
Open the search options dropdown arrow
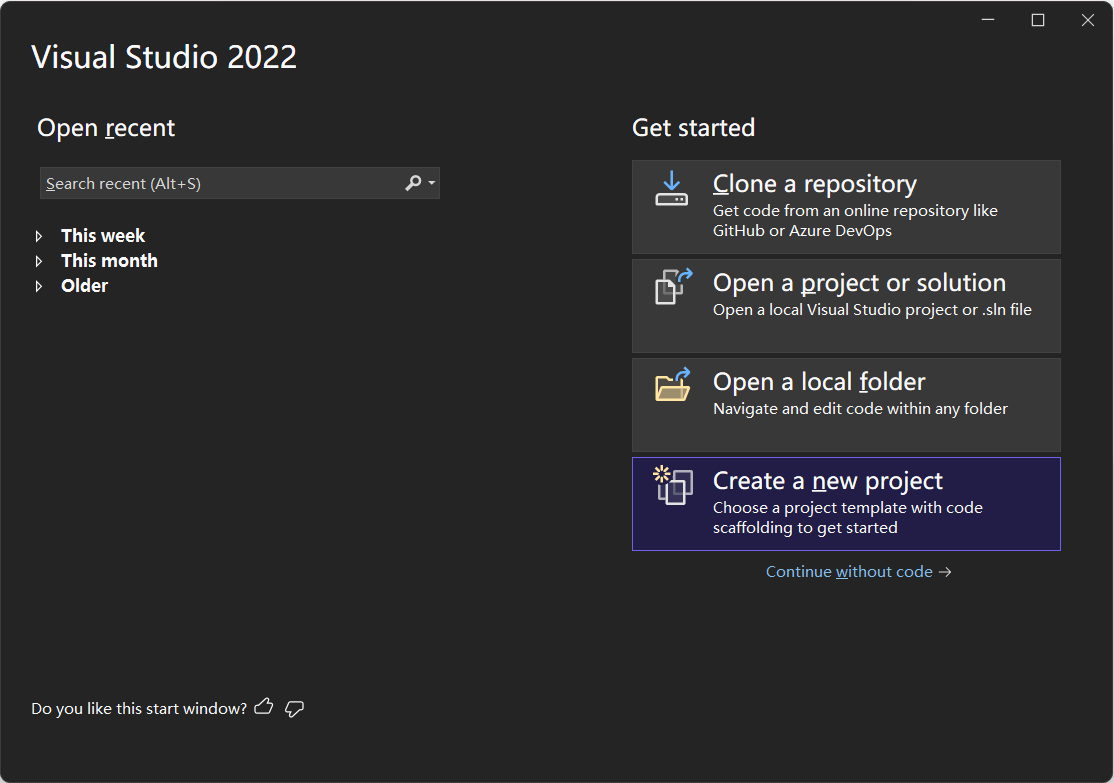(x=432, y=183)
